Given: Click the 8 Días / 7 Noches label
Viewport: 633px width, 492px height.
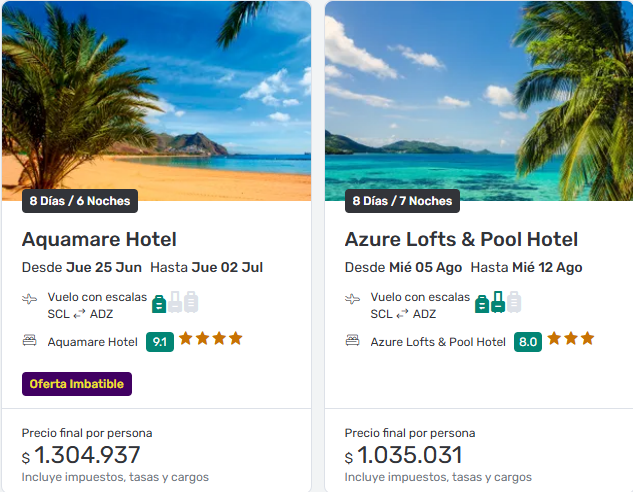Looking at the screenshot, I should (402, 201).
